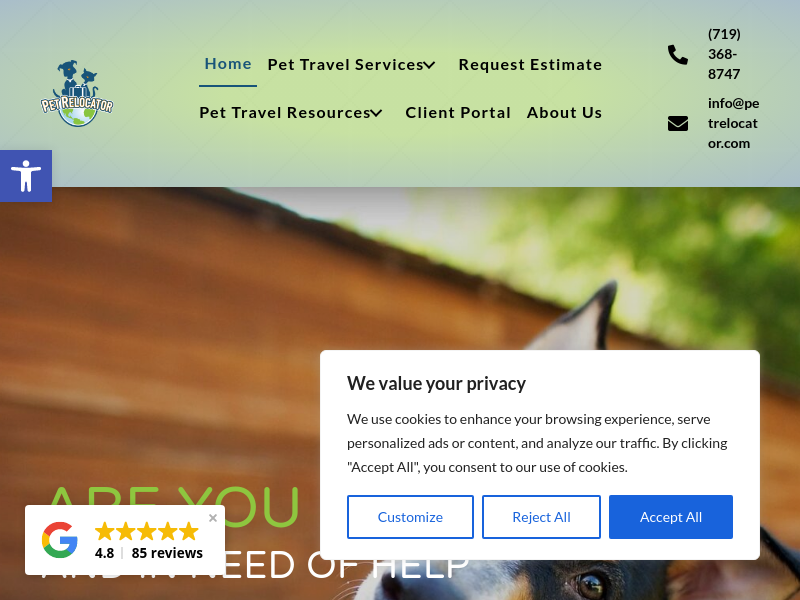Image resolution: width=800 pixels, height=600 pixels.
Task: Close the Google reviews widget
Action: [x=213, y=518]
